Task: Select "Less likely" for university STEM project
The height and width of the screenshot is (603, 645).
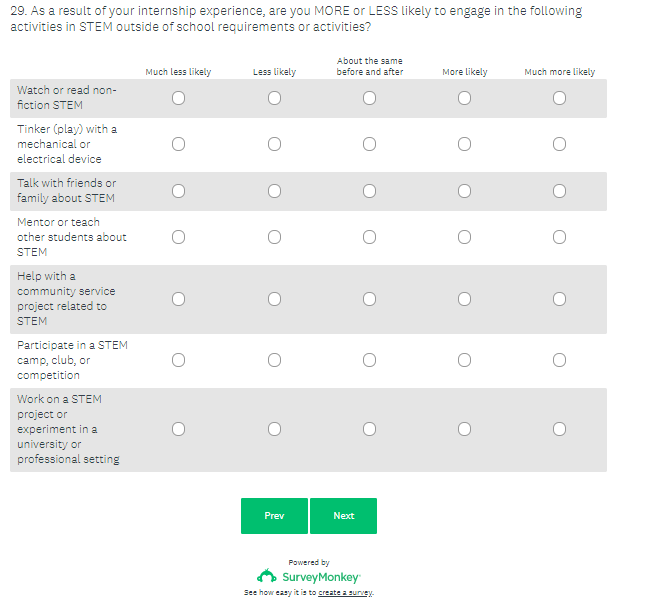Action: point(274,429)
